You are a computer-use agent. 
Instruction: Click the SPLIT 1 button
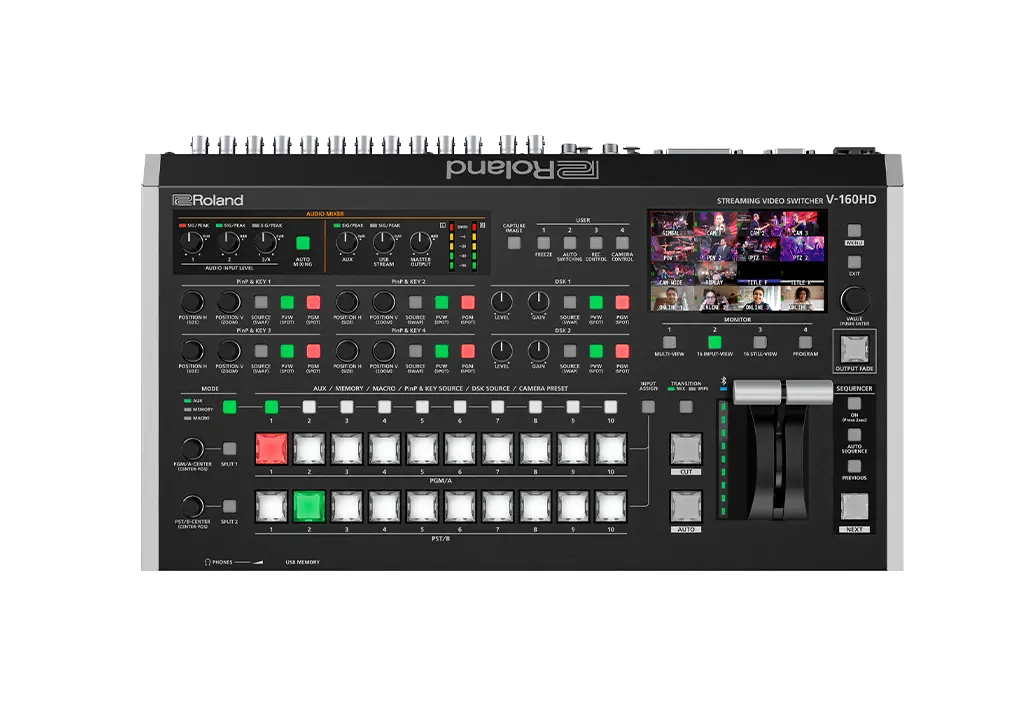229,449
